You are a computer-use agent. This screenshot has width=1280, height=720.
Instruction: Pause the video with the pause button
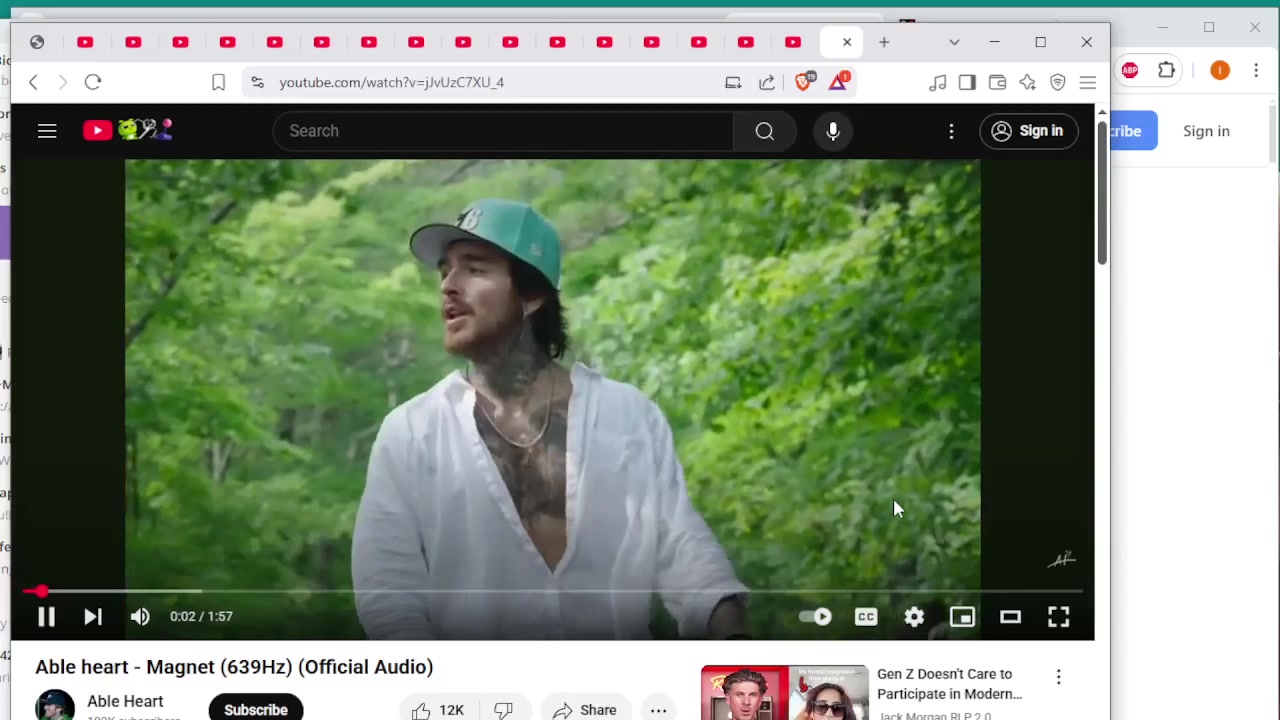[x=46, y=617]
